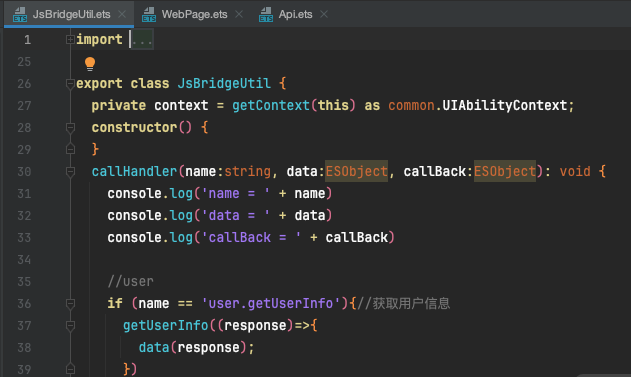Collapse the JsBridgeUtil class on line 26
Screen dimensions: 631x377
click(70, 84)
